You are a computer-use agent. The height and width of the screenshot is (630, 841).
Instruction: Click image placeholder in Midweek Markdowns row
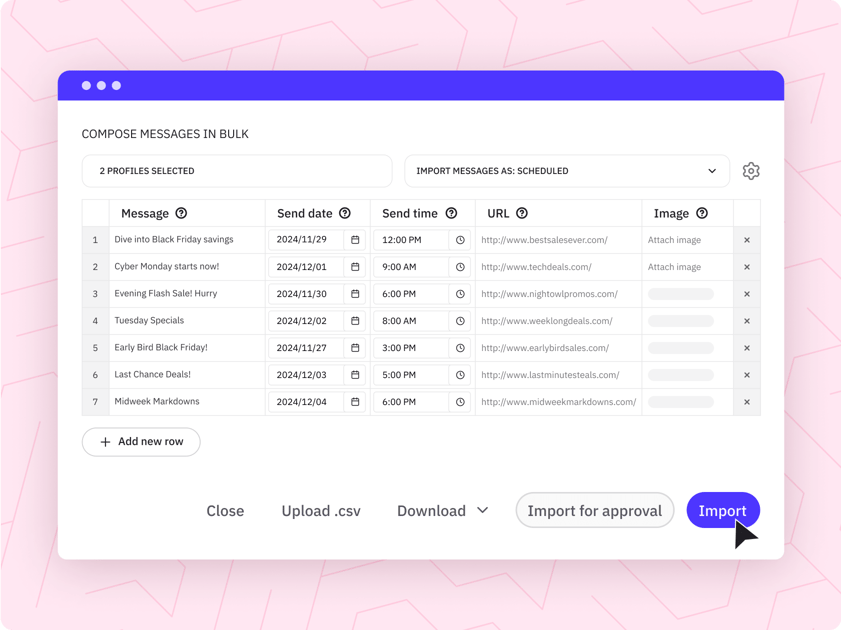pos(681,402)
